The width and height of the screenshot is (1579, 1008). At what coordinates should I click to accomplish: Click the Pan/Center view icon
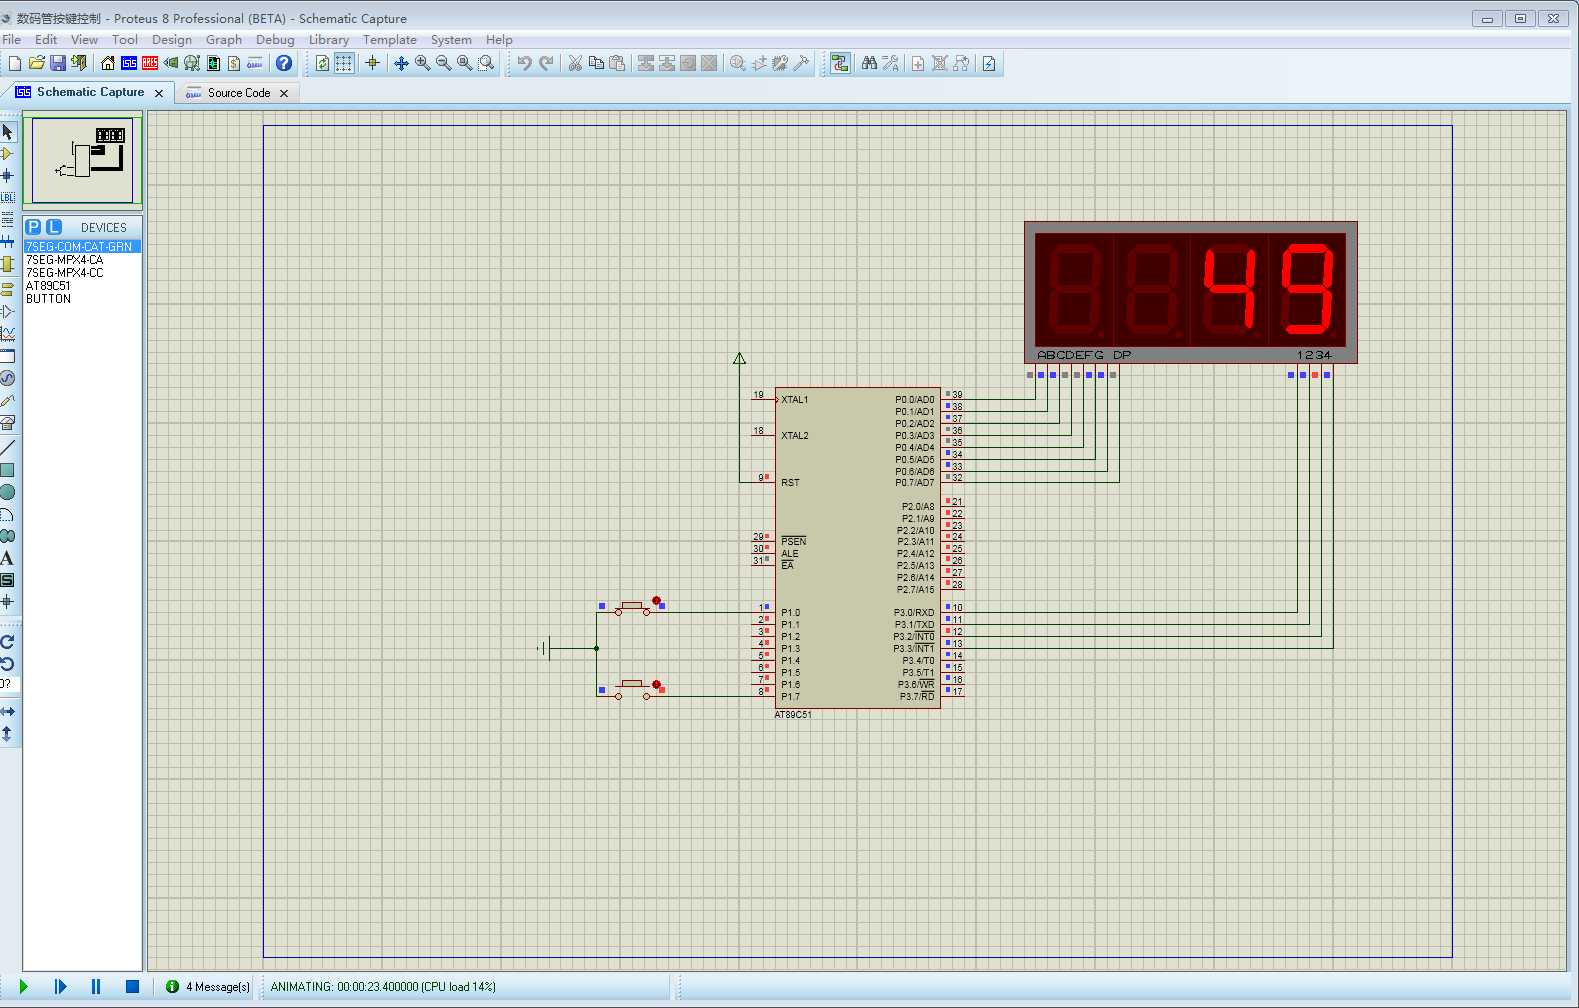tap(401, 63)
